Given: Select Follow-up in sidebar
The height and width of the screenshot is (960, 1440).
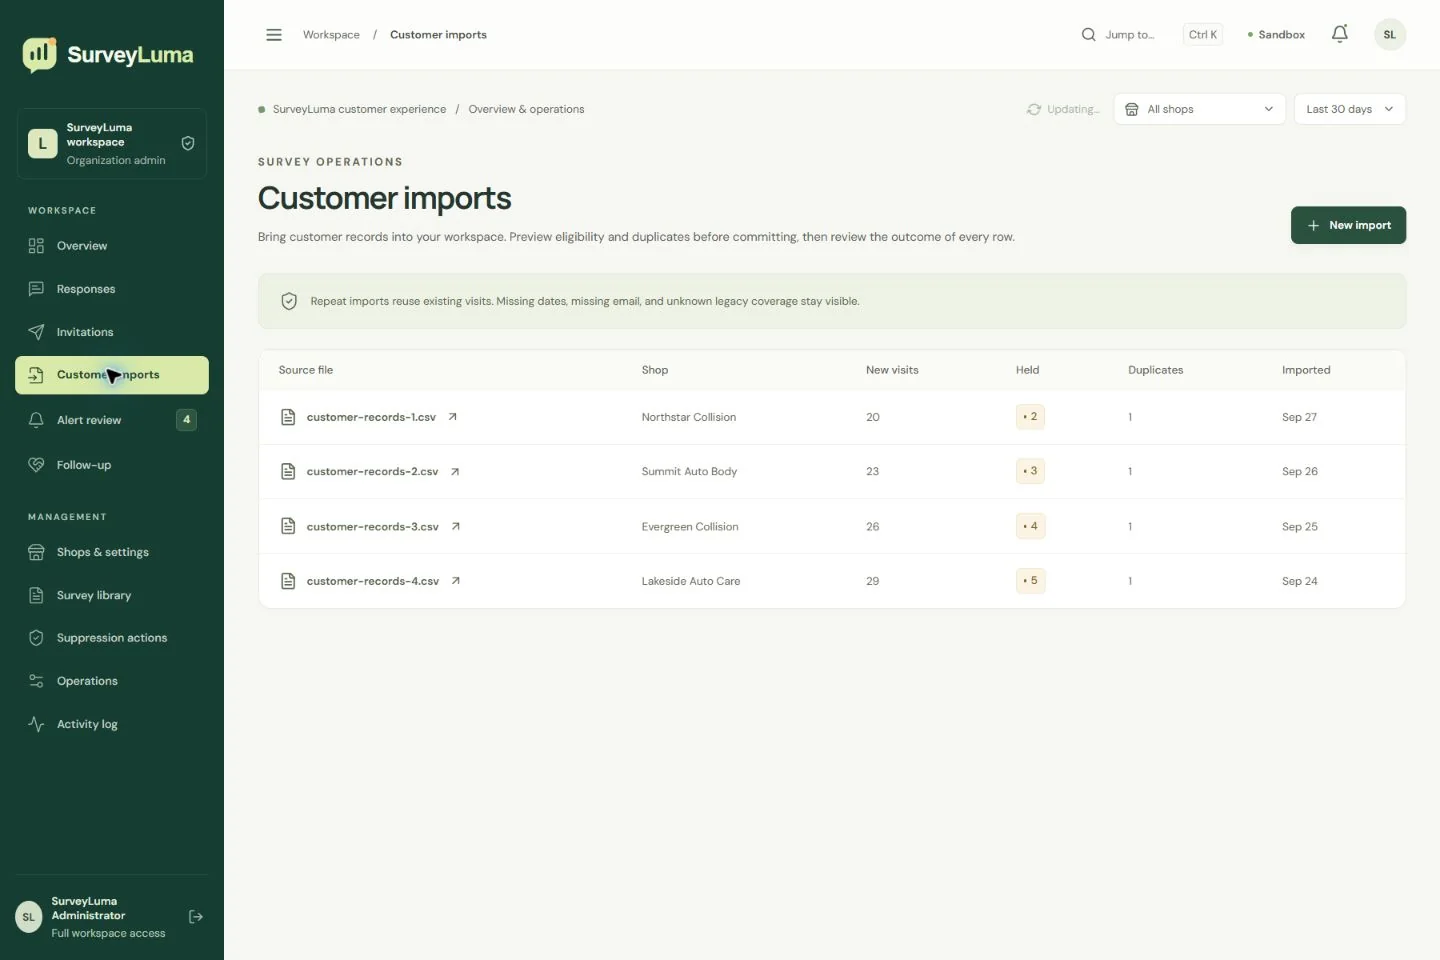Looking at the screenshot, I should tap(112, 465).
